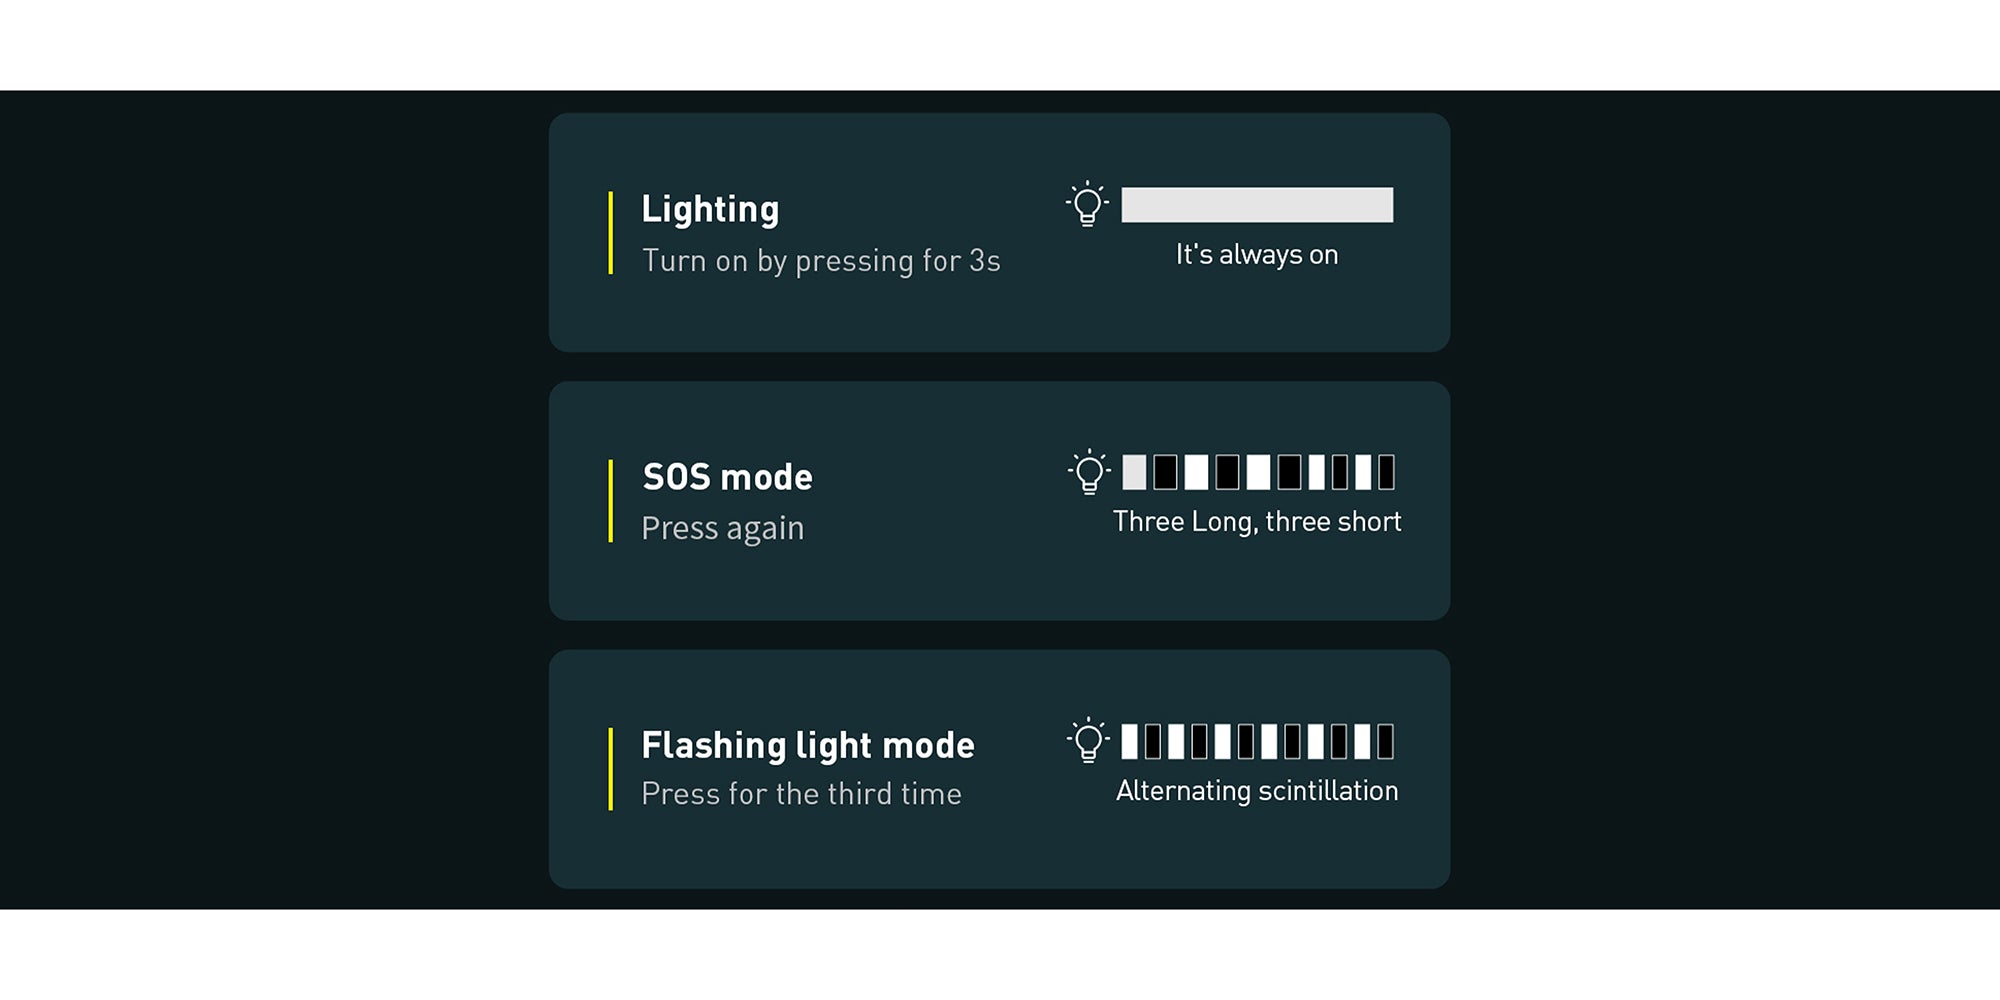Click the lightbulb icon beside the always-on bar
This screenshot has height=1000, width=2000.
click(1087, 205)
